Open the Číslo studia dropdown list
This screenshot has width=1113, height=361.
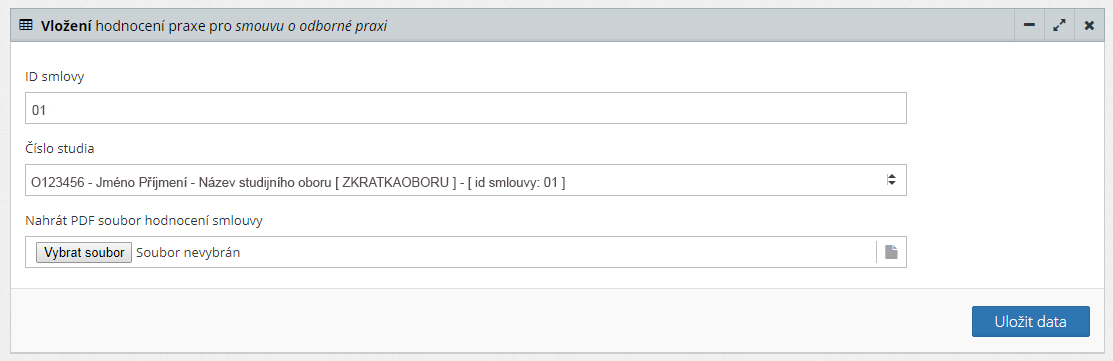tap(466, 180)
